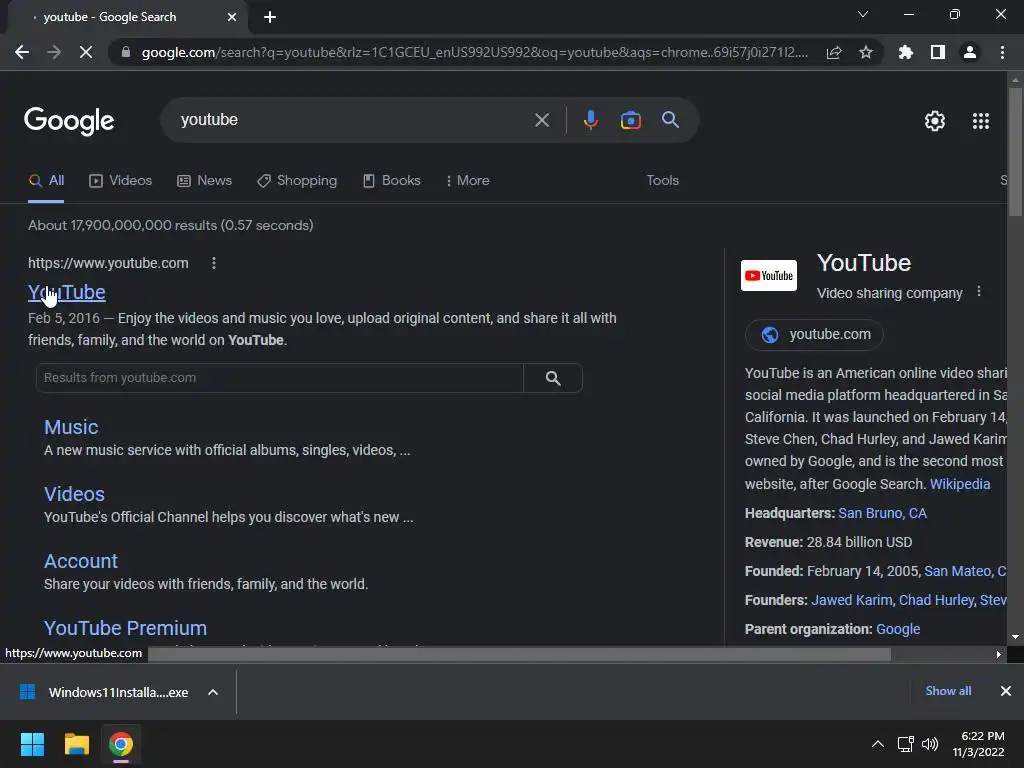Viewport: 1024px width, 768px height.
Task: Open Chrome three-dot menu
Action: [1002, 52]
